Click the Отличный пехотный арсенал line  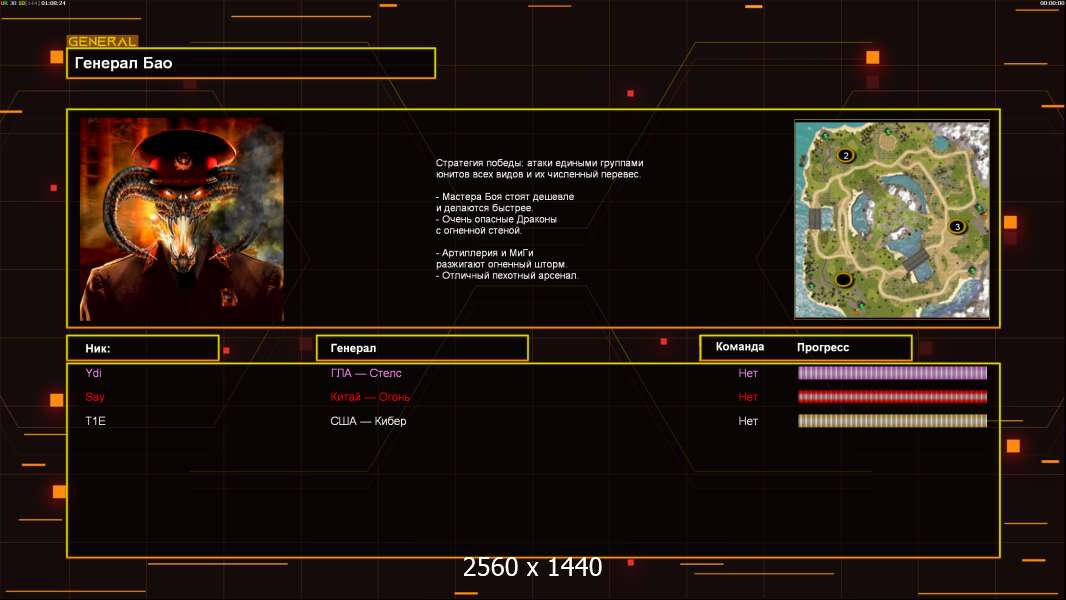(507, 276)
